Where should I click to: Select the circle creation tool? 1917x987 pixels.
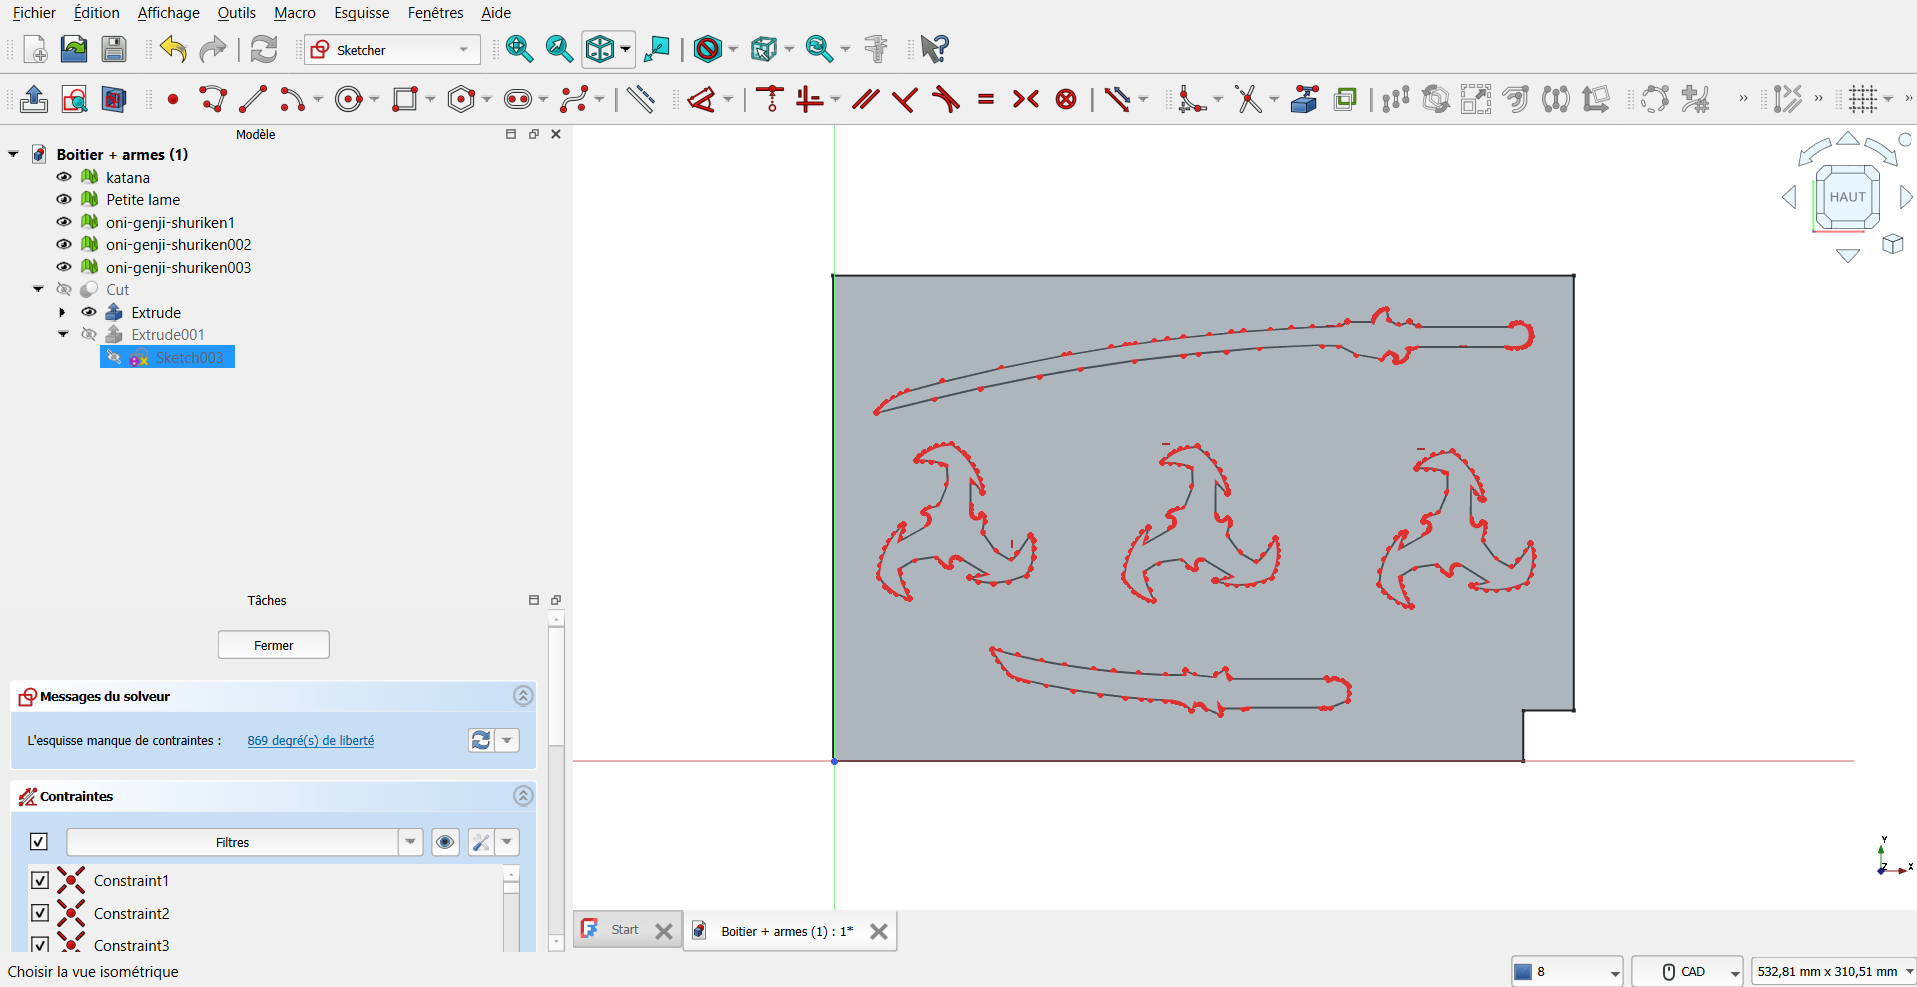[349, 99]
